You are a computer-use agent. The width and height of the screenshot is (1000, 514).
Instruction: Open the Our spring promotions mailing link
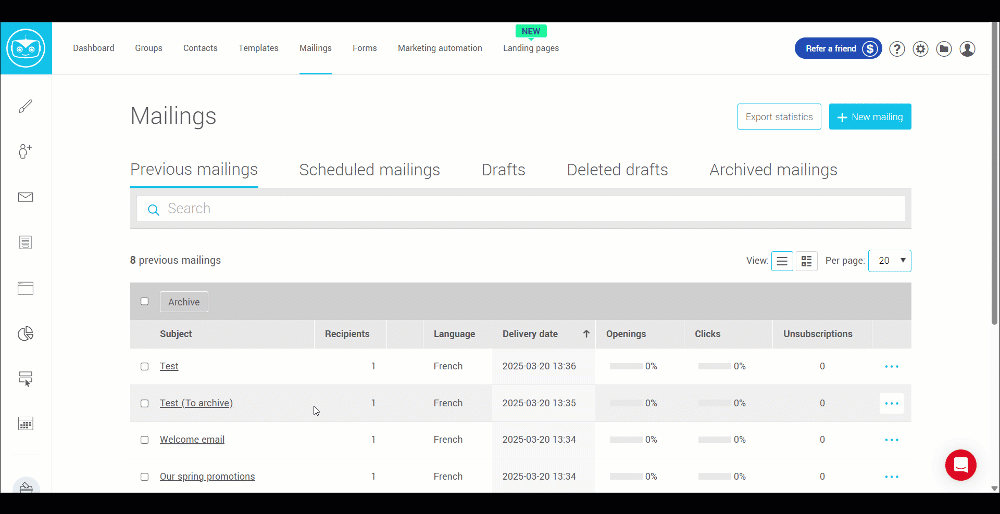(x=207, y=477)
